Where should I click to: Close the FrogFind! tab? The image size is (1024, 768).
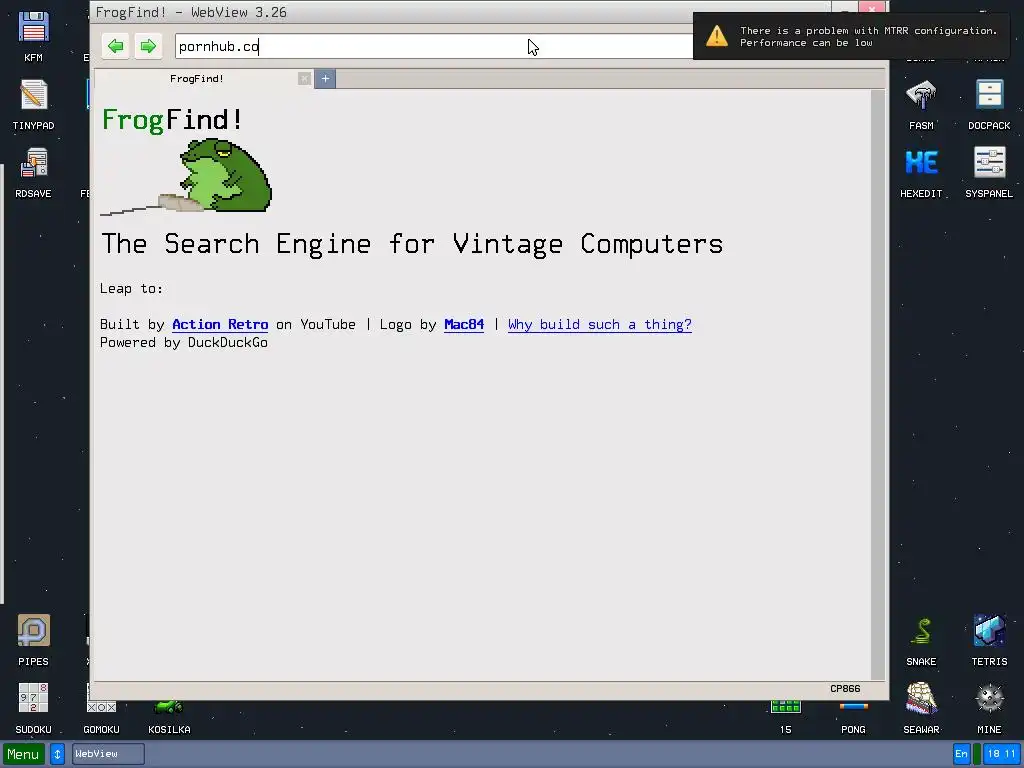(x=304, y=79)
